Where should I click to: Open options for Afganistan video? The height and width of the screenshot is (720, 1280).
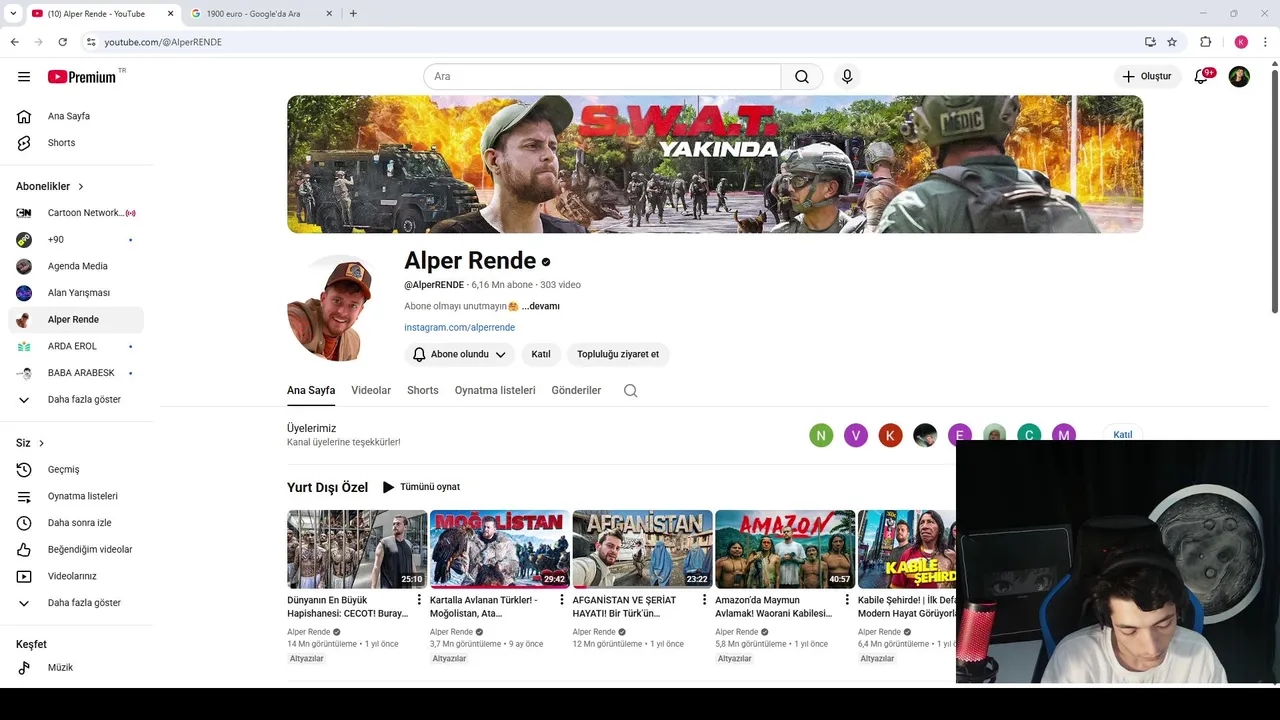coord(704,600)
